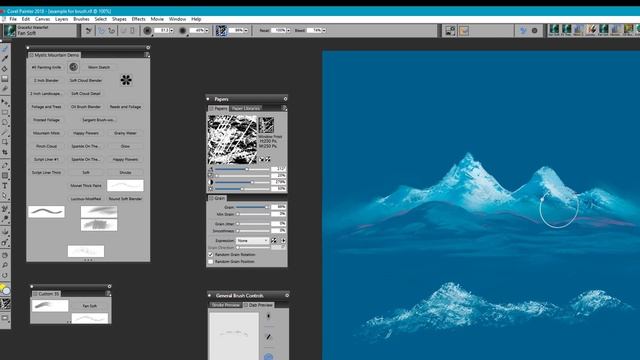Viewport: 640px width, 360px height.
Task: Open the opacity dropdown arrow
Action: point(207,31)
